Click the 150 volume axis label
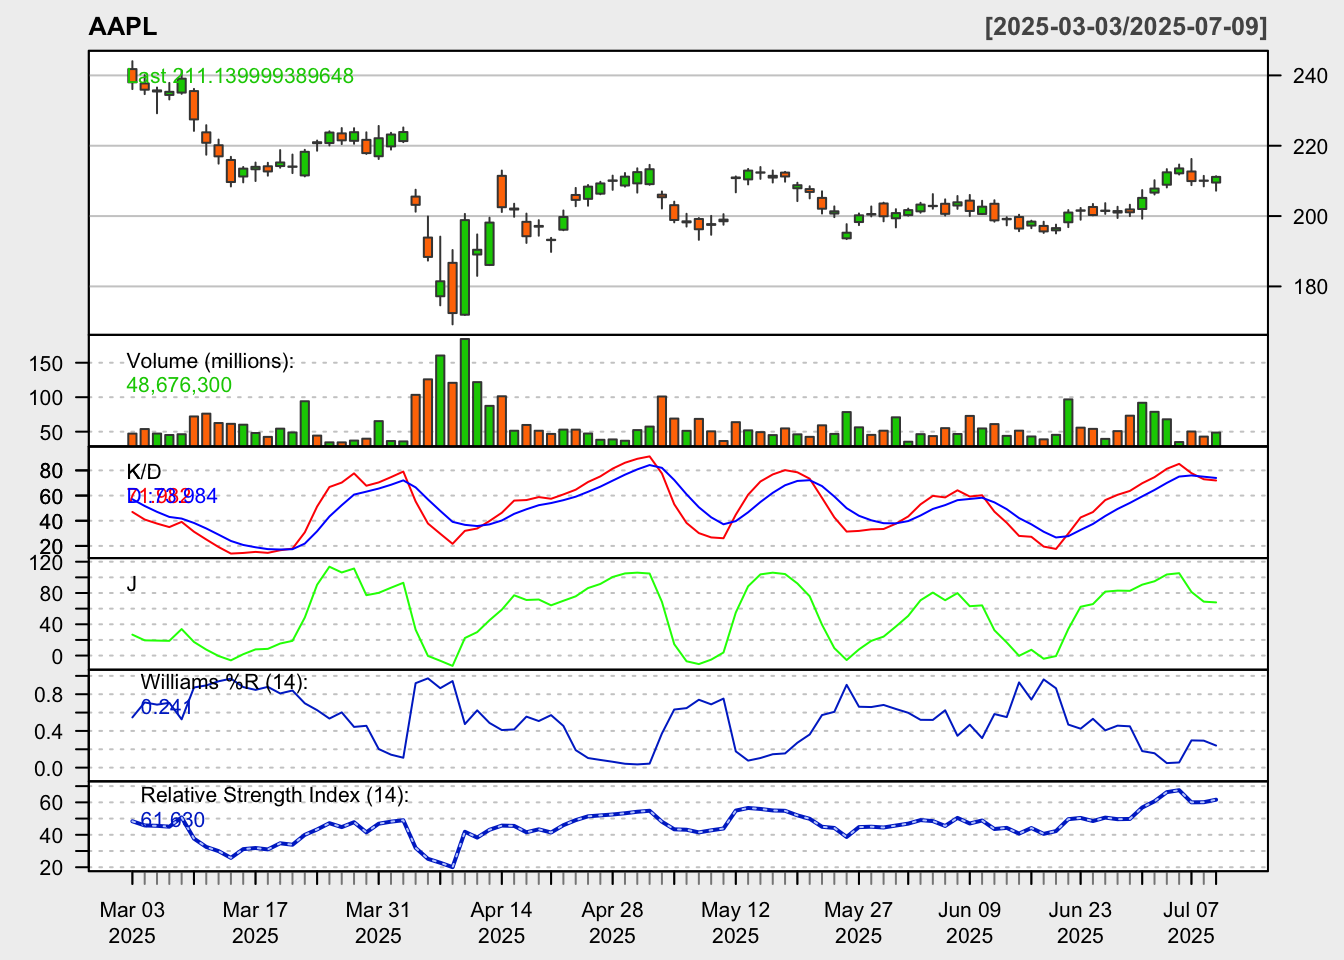The width and height of the screenshot is (1344, 960). [x=46, y=364]
